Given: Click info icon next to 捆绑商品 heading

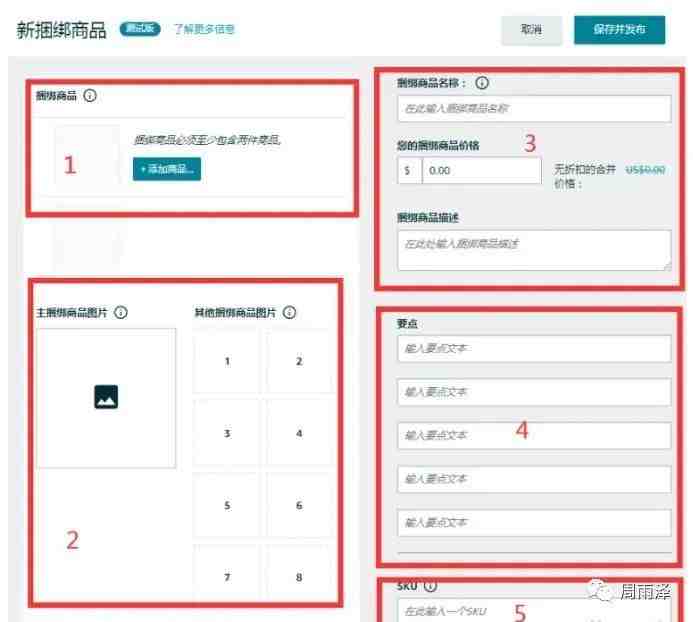Looking at the screenshot, I should (90, 95).
